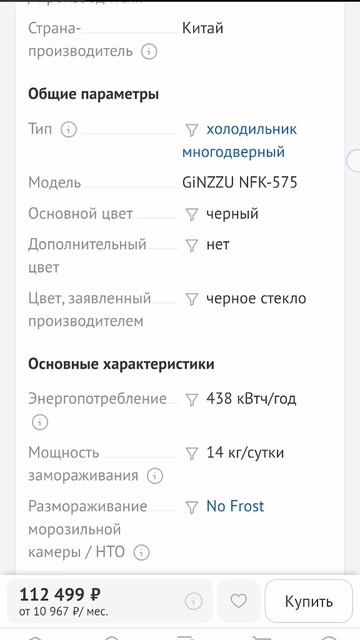This screenshot has height=640, width=360.
Task: Tap the Купить button
Action: pos(309,601)
